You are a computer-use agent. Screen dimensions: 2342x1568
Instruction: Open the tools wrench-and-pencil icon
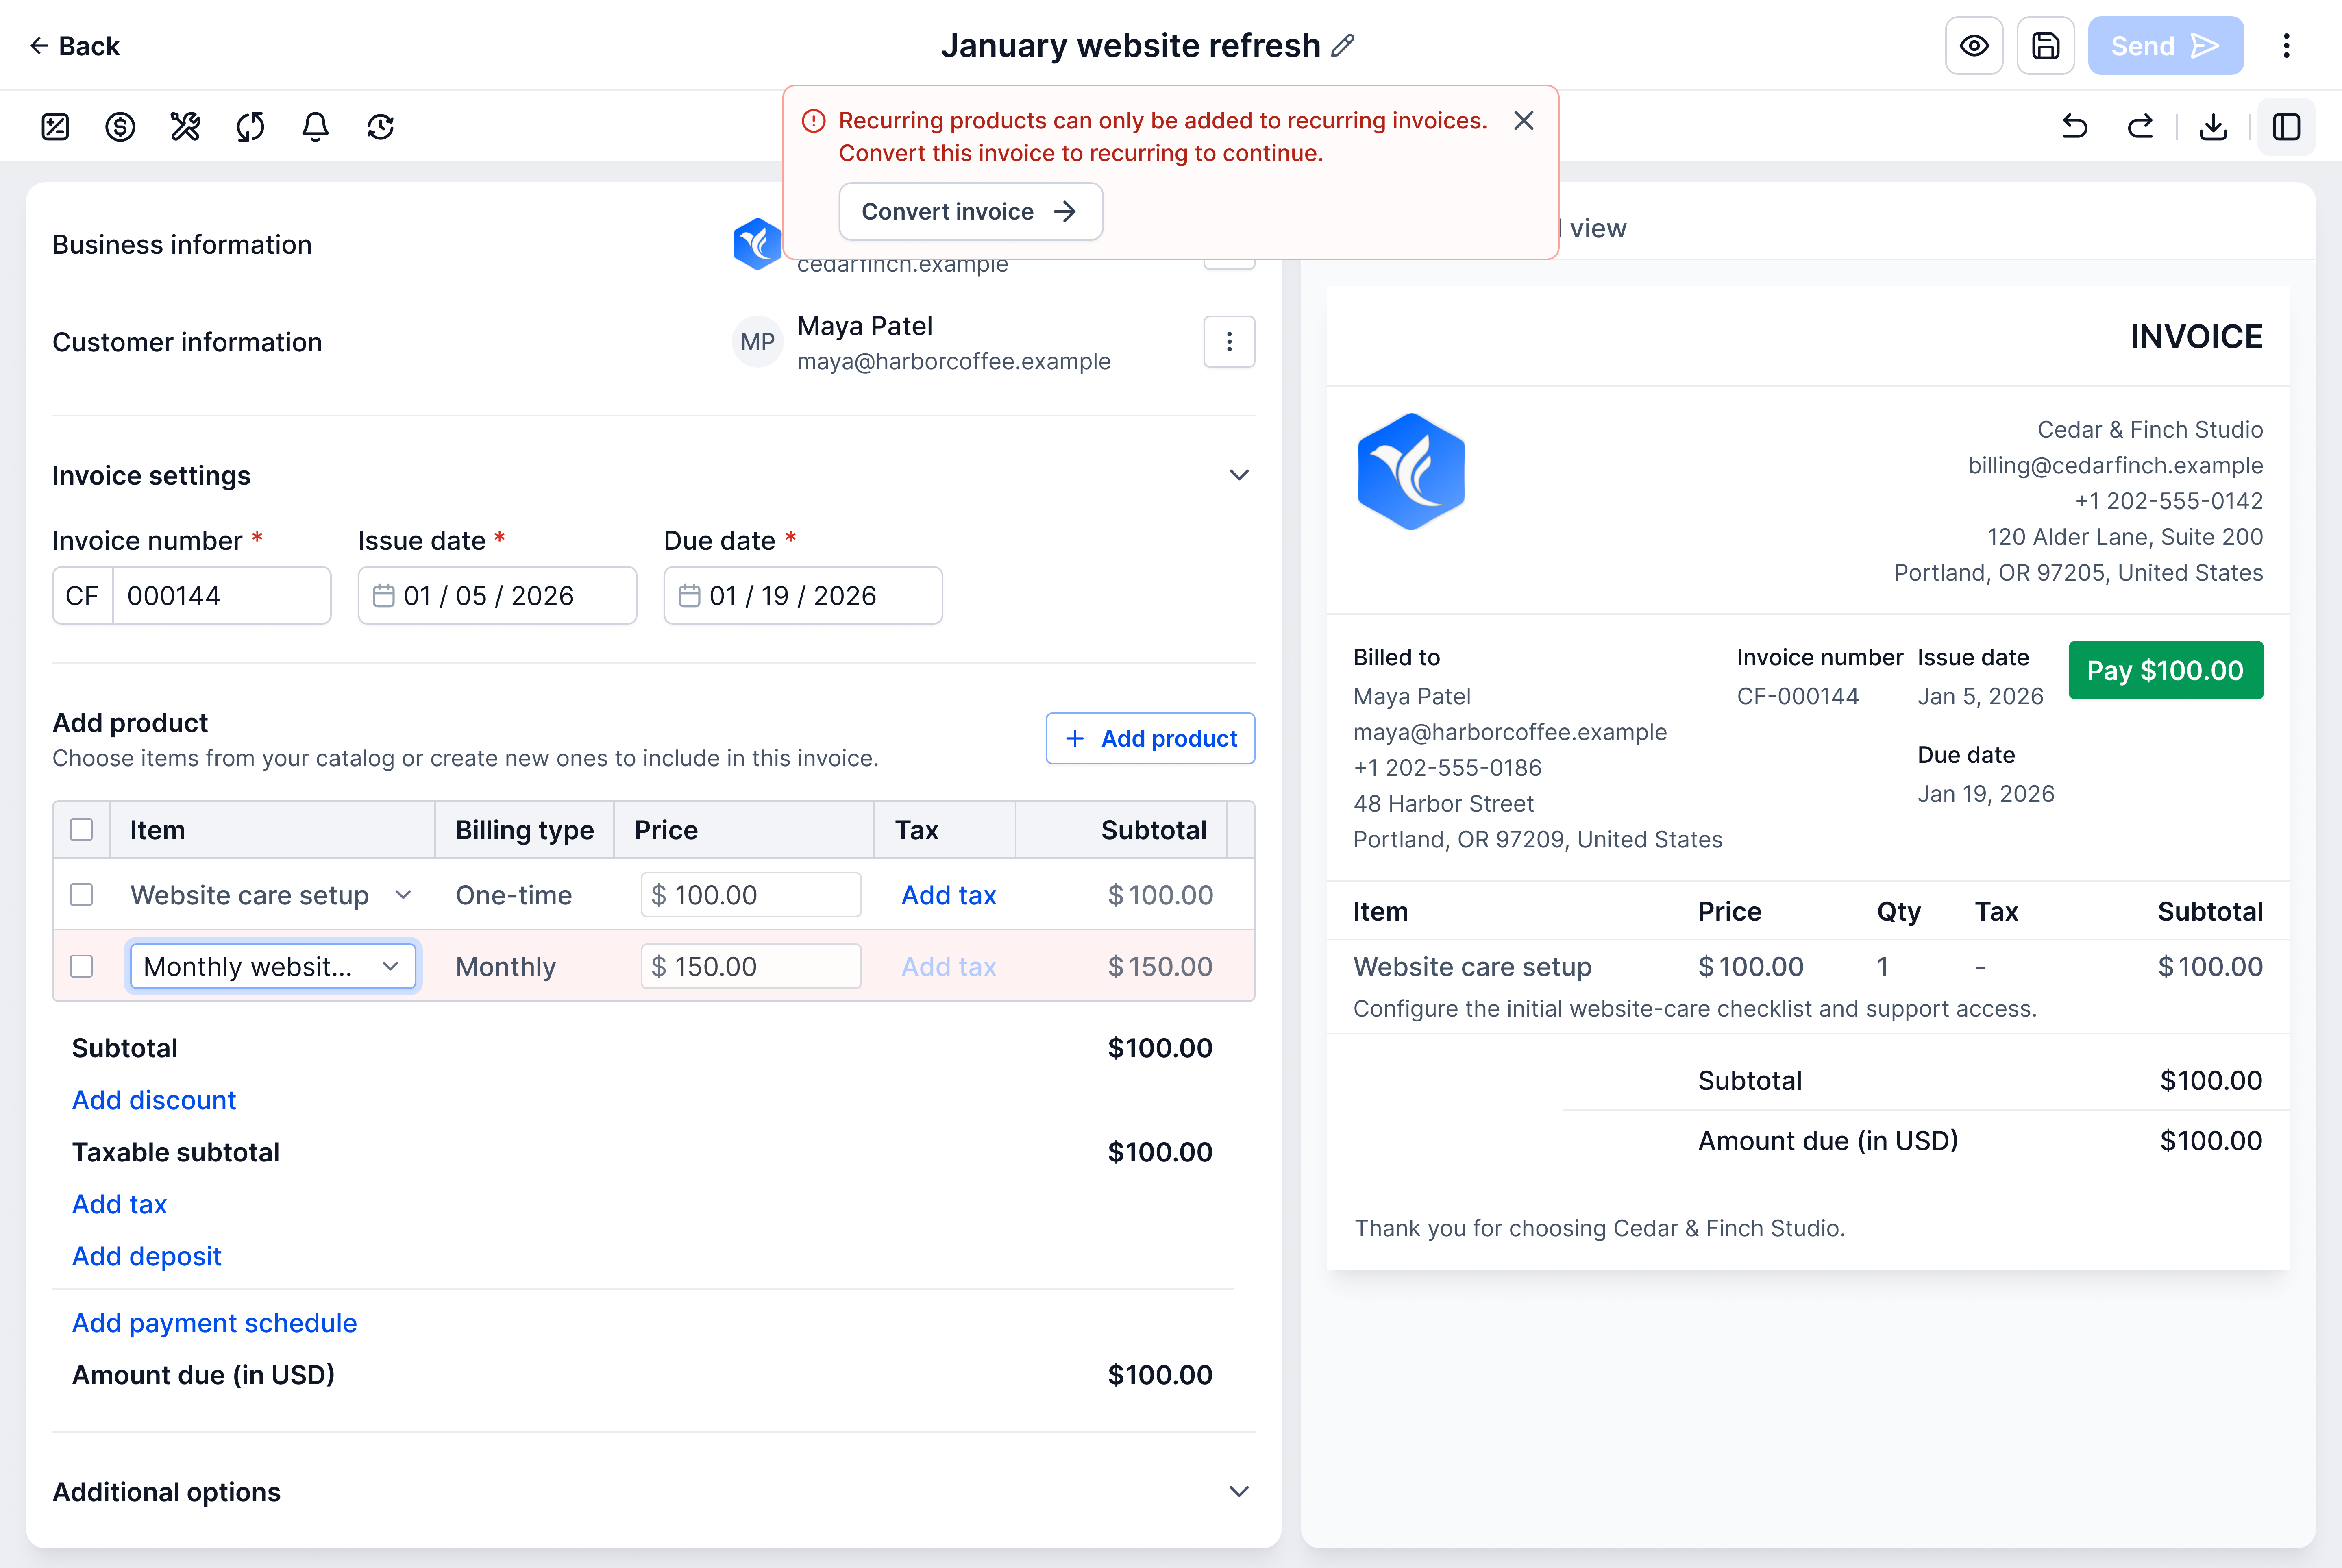(185, 127)
